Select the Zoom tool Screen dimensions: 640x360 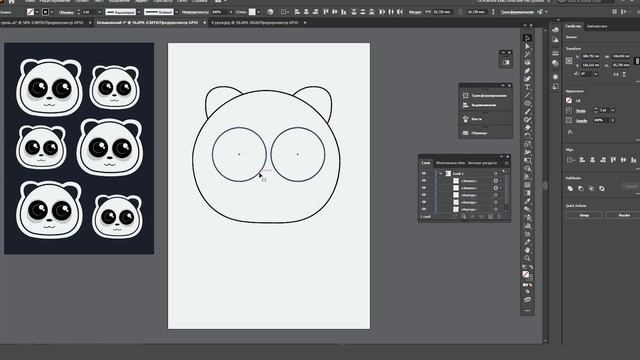[x=527, y=258]
